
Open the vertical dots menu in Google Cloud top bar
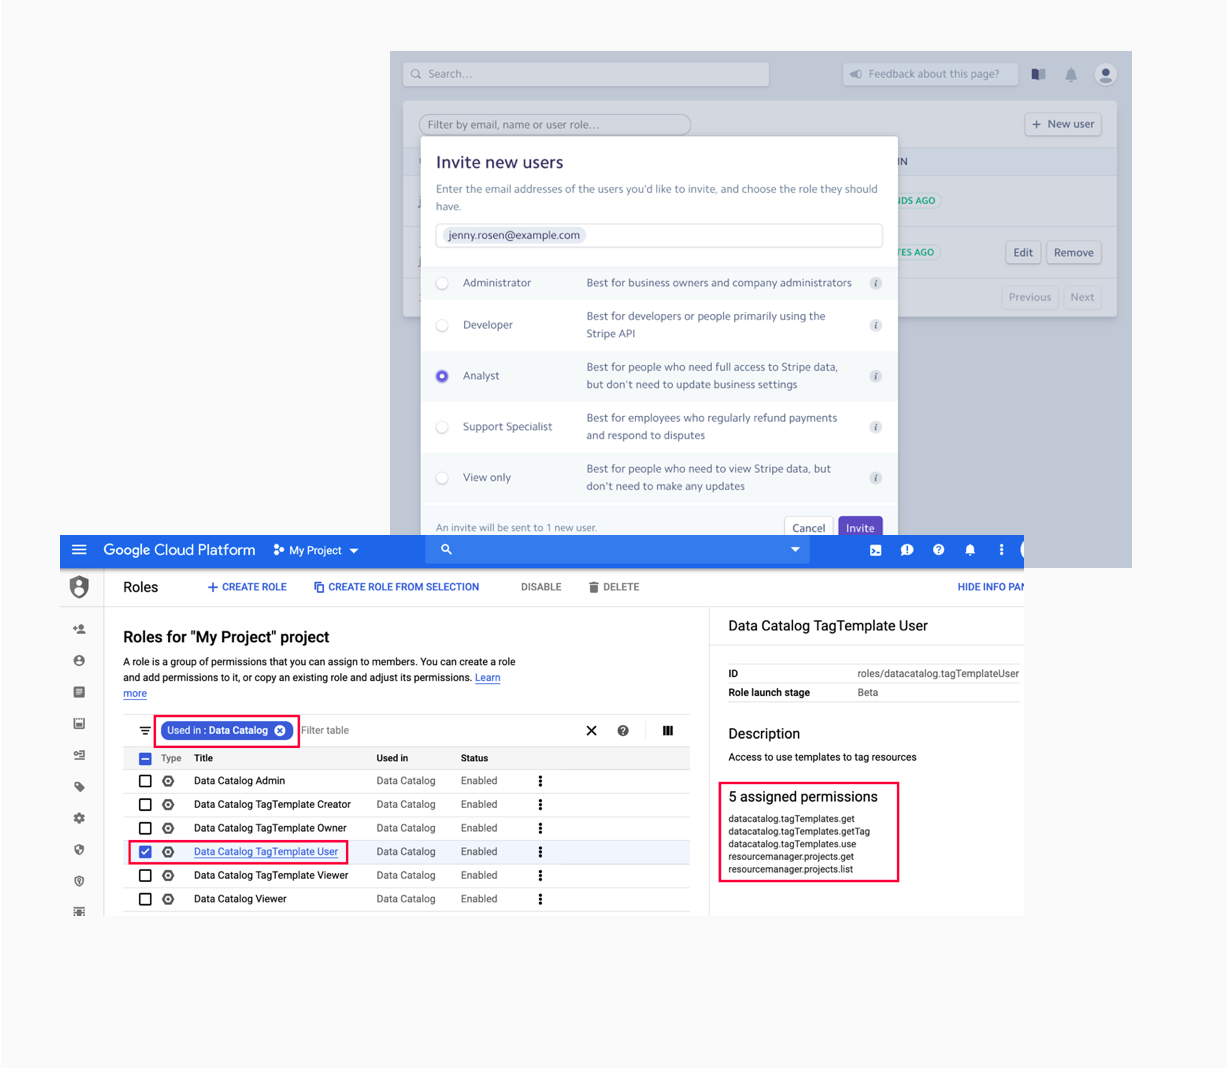1000,550
